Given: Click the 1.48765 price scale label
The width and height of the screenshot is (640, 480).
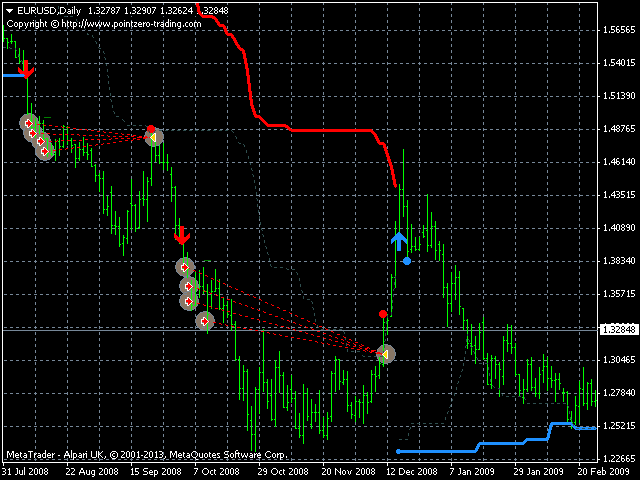Looking at the screenshot, I should 619,129.
